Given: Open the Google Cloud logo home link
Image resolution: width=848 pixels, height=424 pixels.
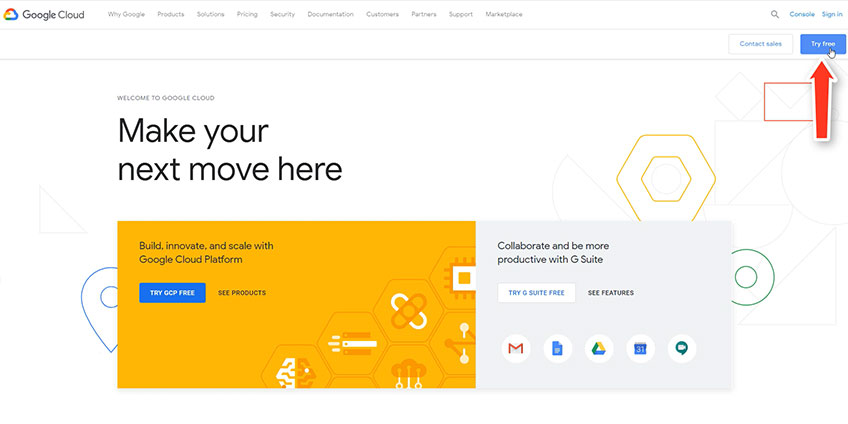Looking at the screenshot, I should [44, 15].
